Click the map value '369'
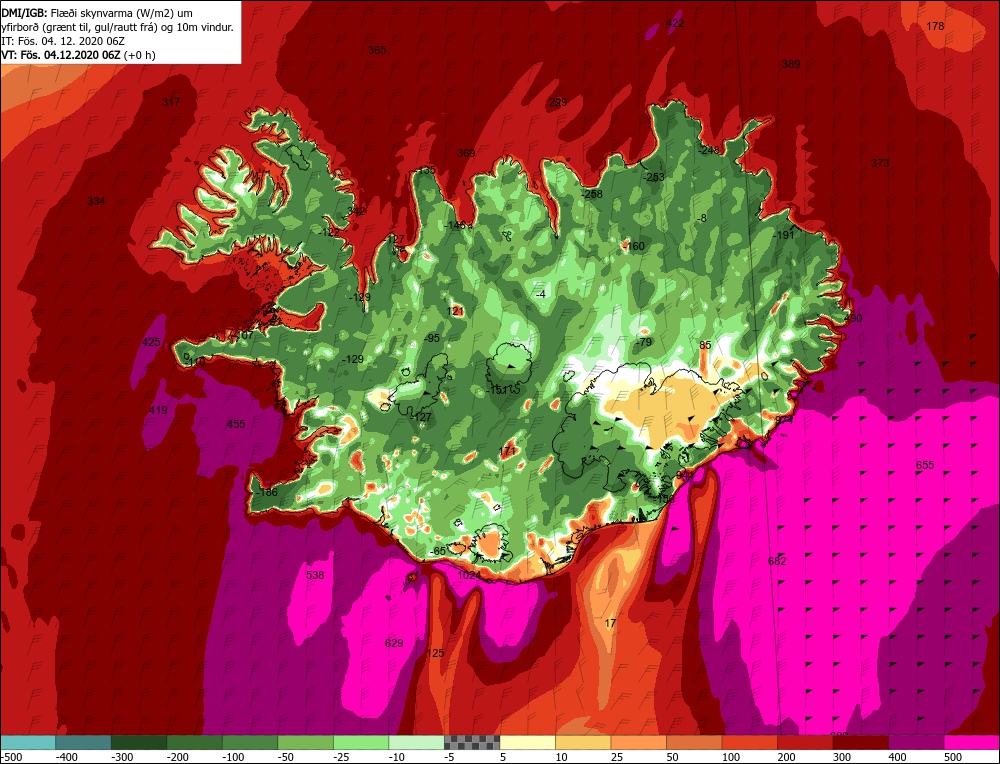This screenshot has height=764, width=1000. 466,153
